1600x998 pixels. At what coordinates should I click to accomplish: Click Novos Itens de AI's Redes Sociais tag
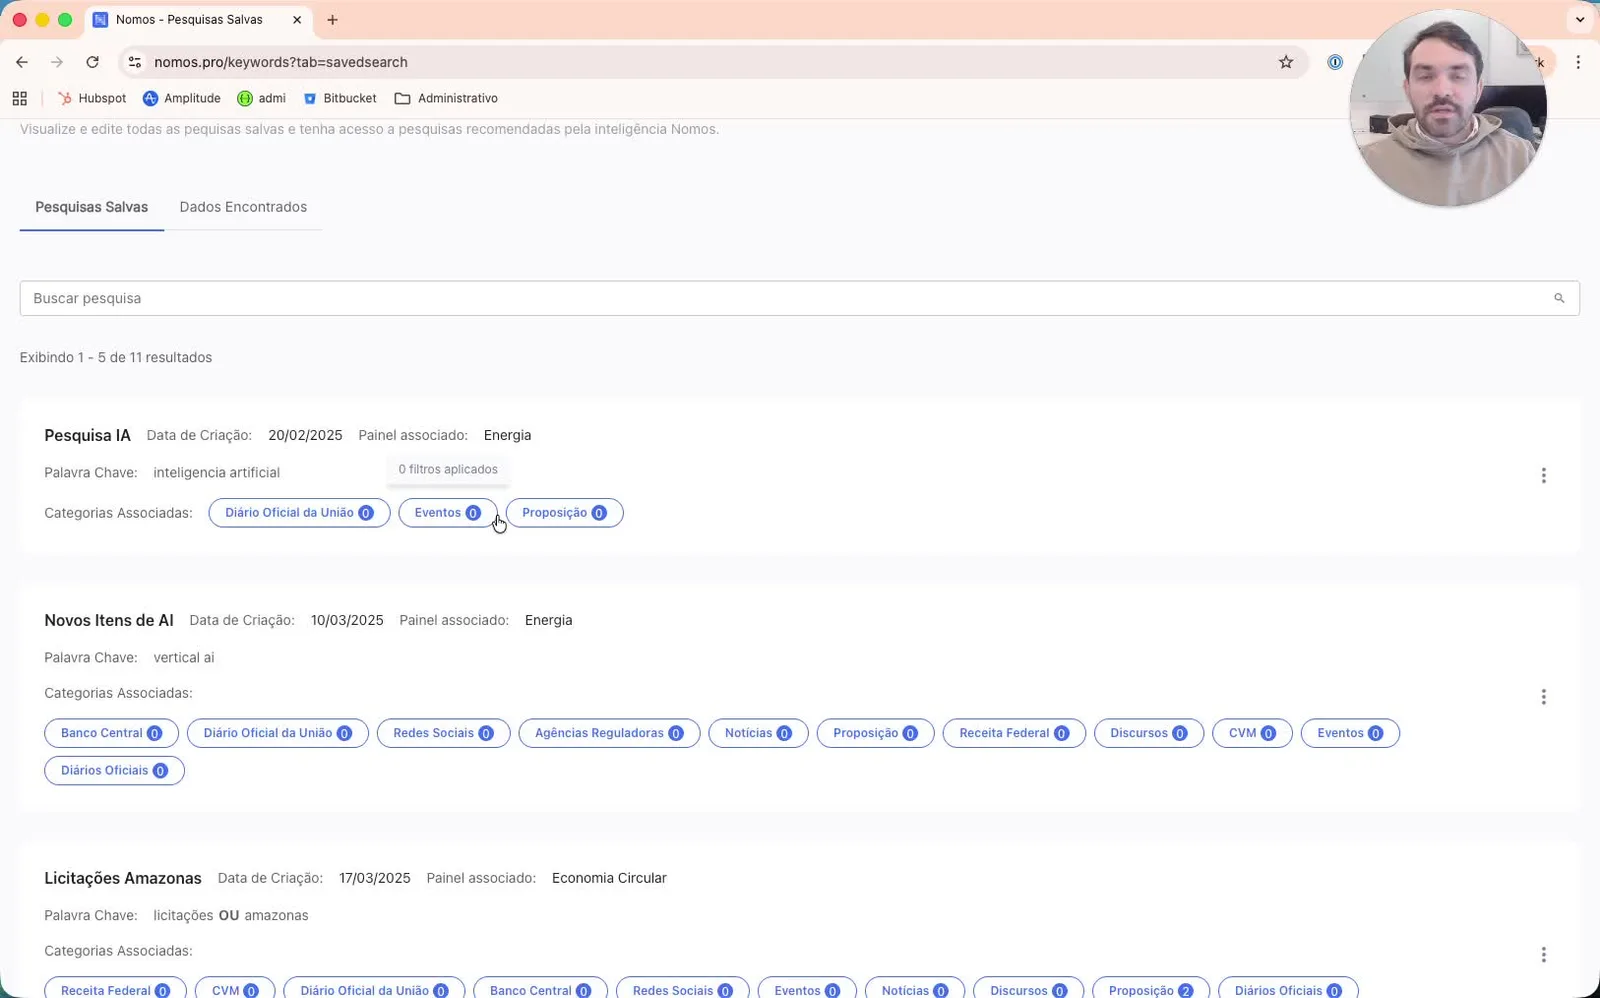[x=443, y=733]
